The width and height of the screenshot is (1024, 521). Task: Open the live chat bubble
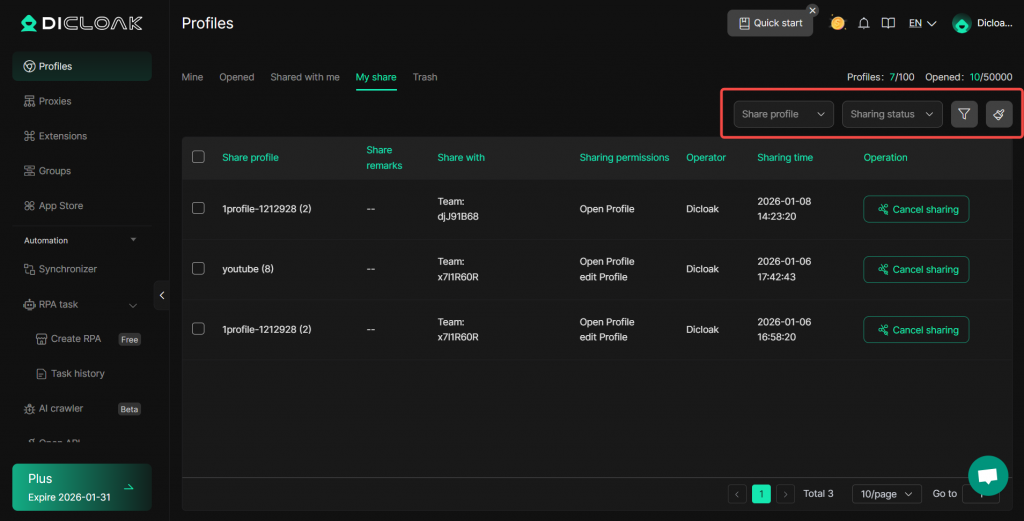pyautogui.click(x=987, y=476)
